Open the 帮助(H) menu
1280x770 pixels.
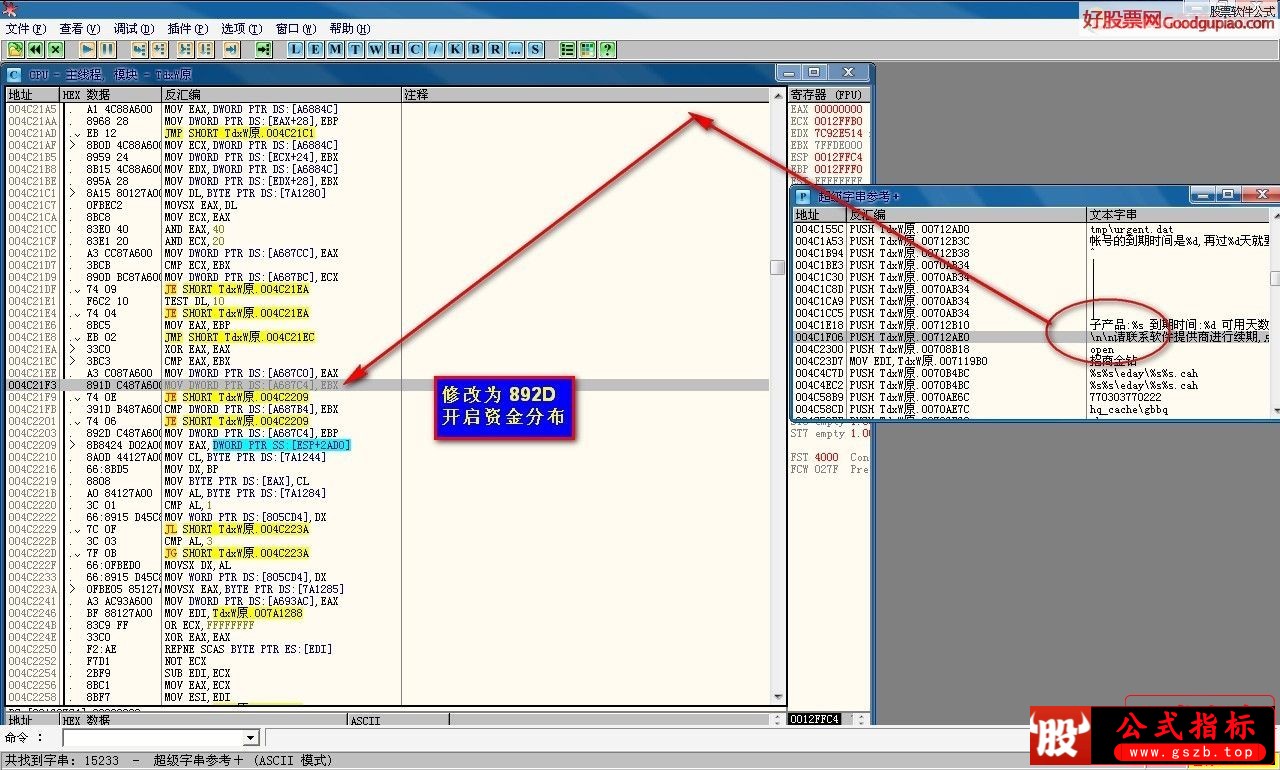[349, 29]
